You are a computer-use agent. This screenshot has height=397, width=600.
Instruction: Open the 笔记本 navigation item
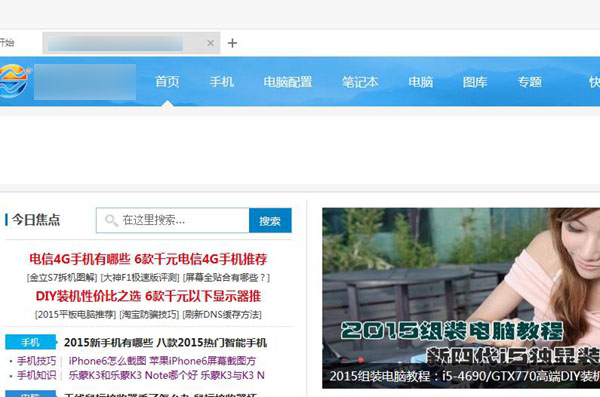(360, 82)
